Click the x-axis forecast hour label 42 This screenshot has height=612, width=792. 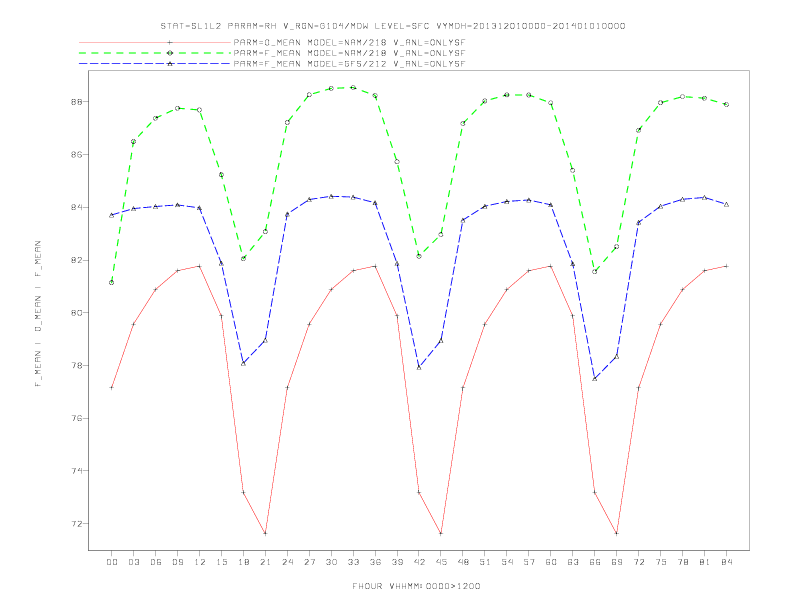click(x=419, y=562)
